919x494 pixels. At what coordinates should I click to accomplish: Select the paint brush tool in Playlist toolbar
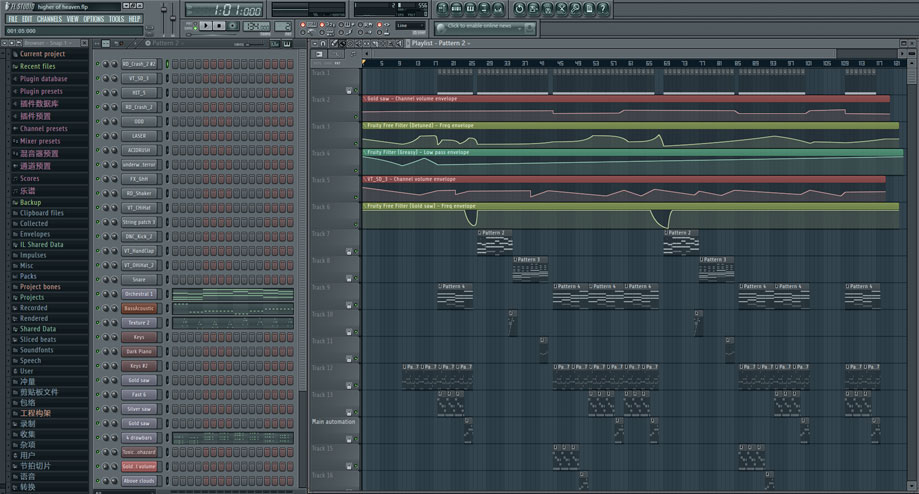coord(342,43)
